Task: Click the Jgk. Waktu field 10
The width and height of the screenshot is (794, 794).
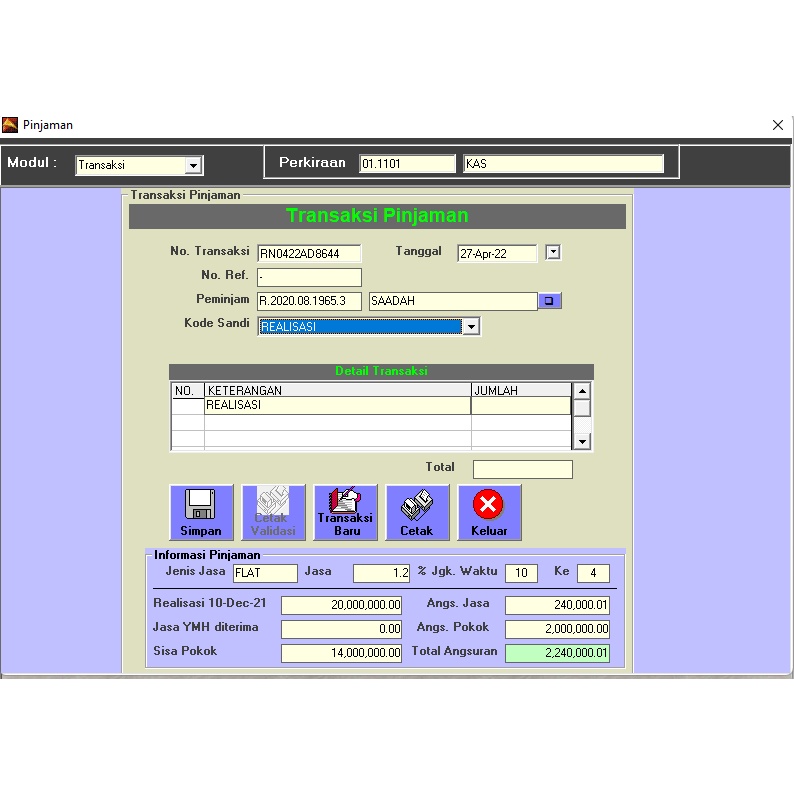Action: tap(521, 573)
